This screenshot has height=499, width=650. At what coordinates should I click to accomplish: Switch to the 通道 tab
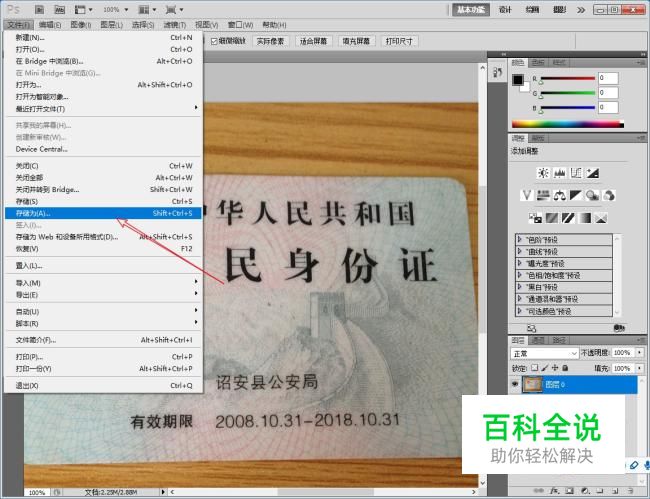pos(538,340)
